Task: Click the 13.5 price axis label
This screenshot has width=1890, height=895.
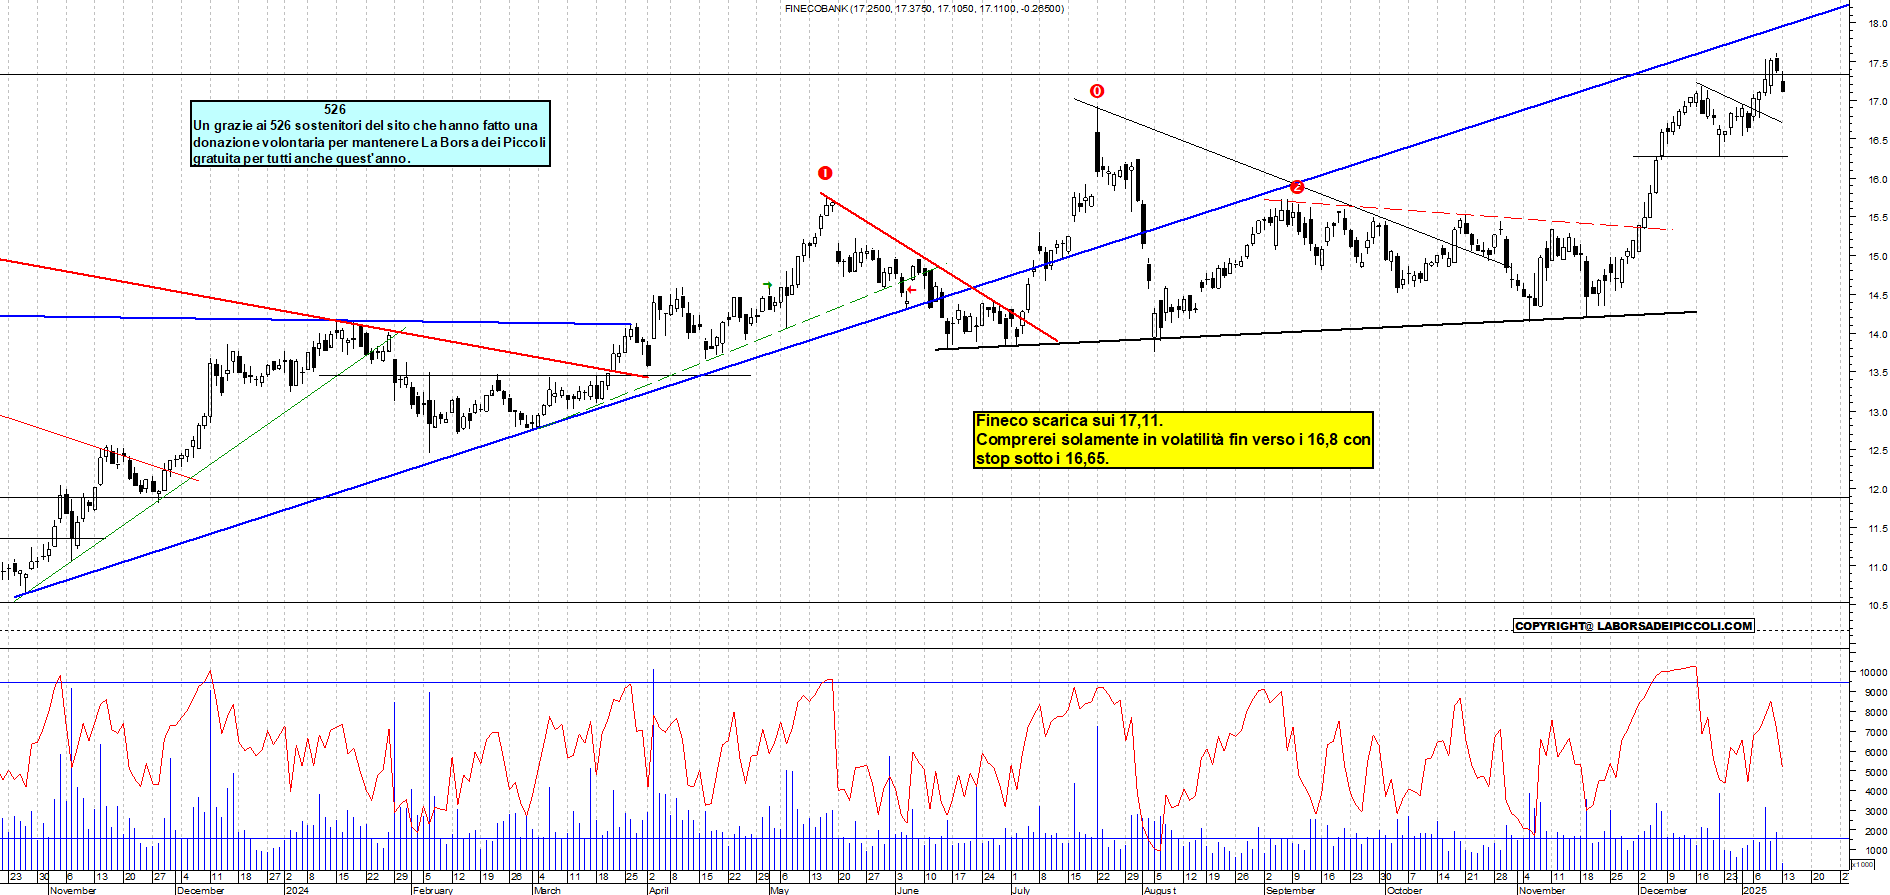Action: point(1877,373)
